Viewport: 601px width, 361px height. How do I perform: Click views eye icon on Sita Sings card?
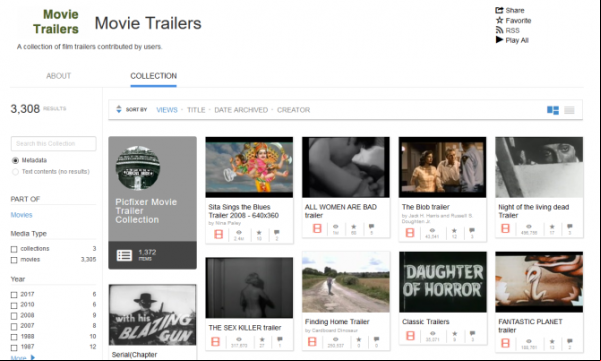(239, 233)
